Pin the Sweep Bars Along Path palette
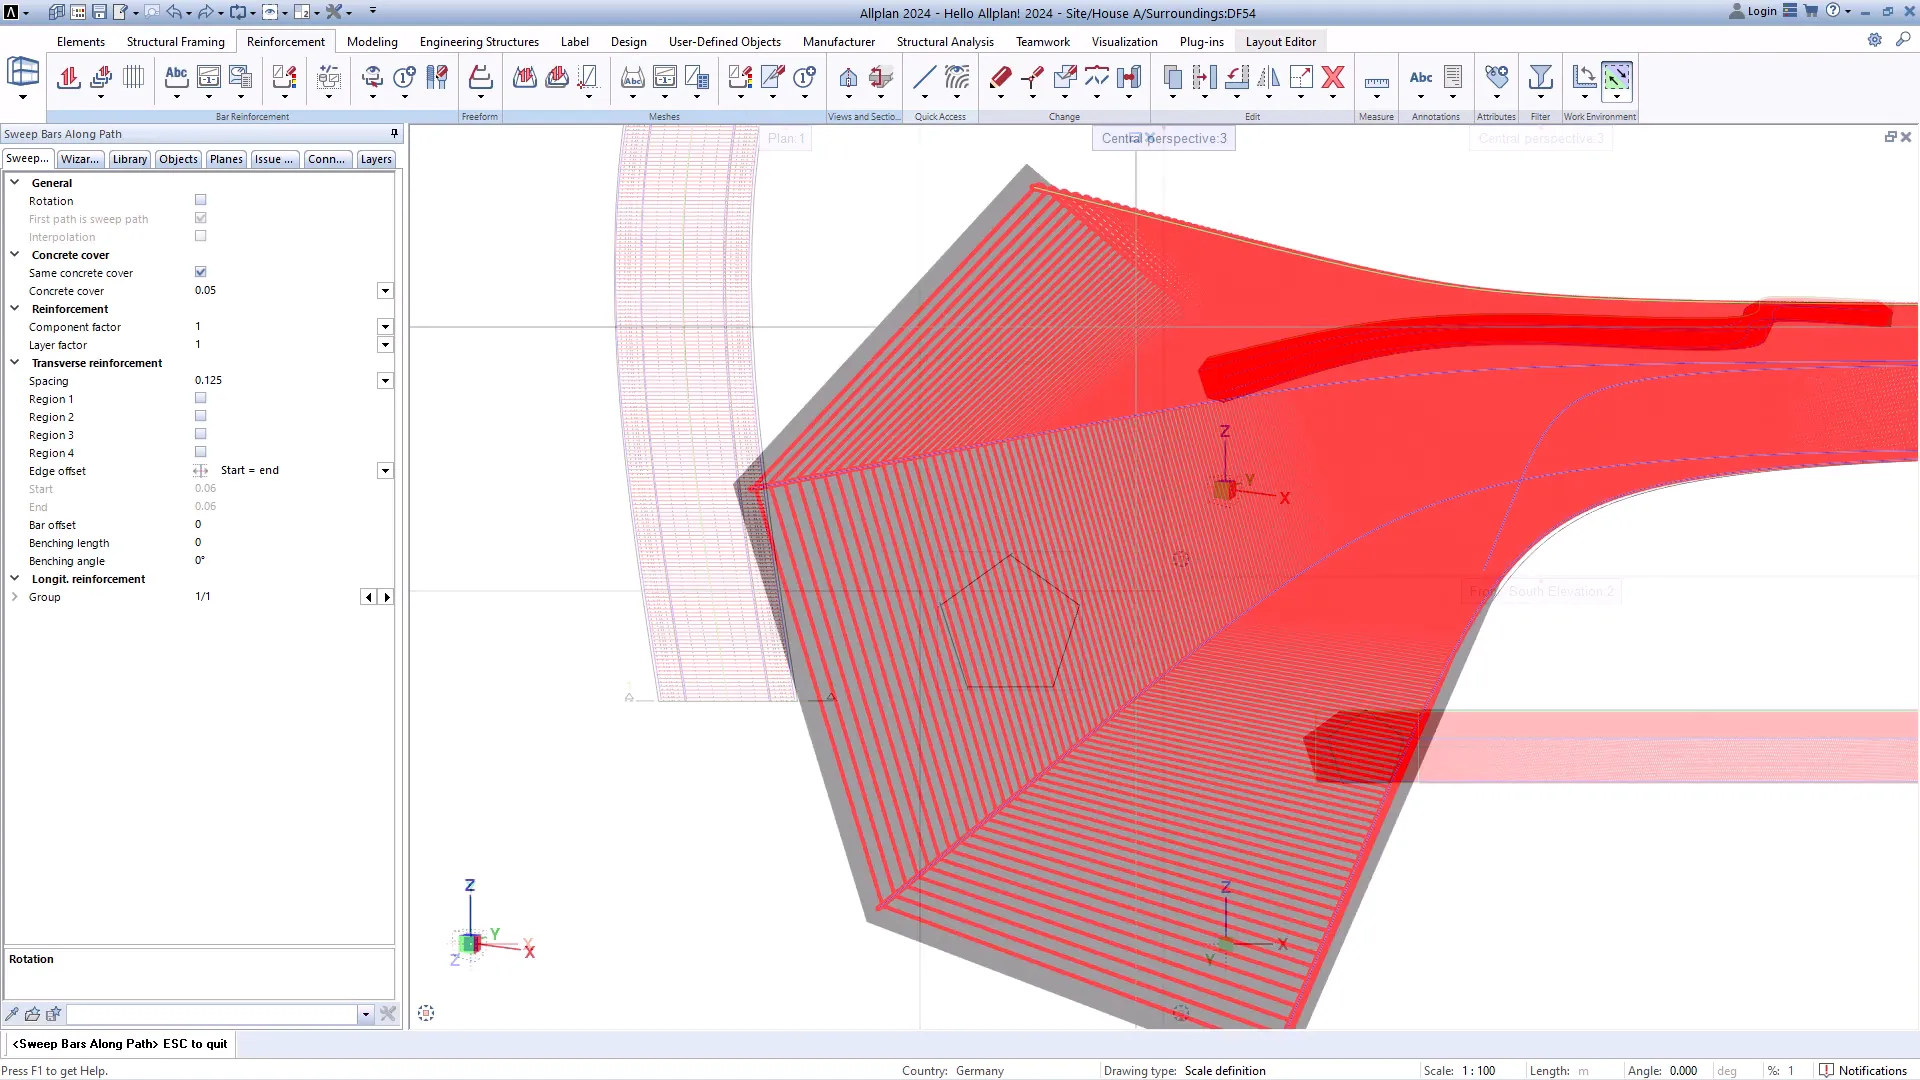This screenshot has width=1920, height=1080. pyautogui.click(x=394, y=133)
